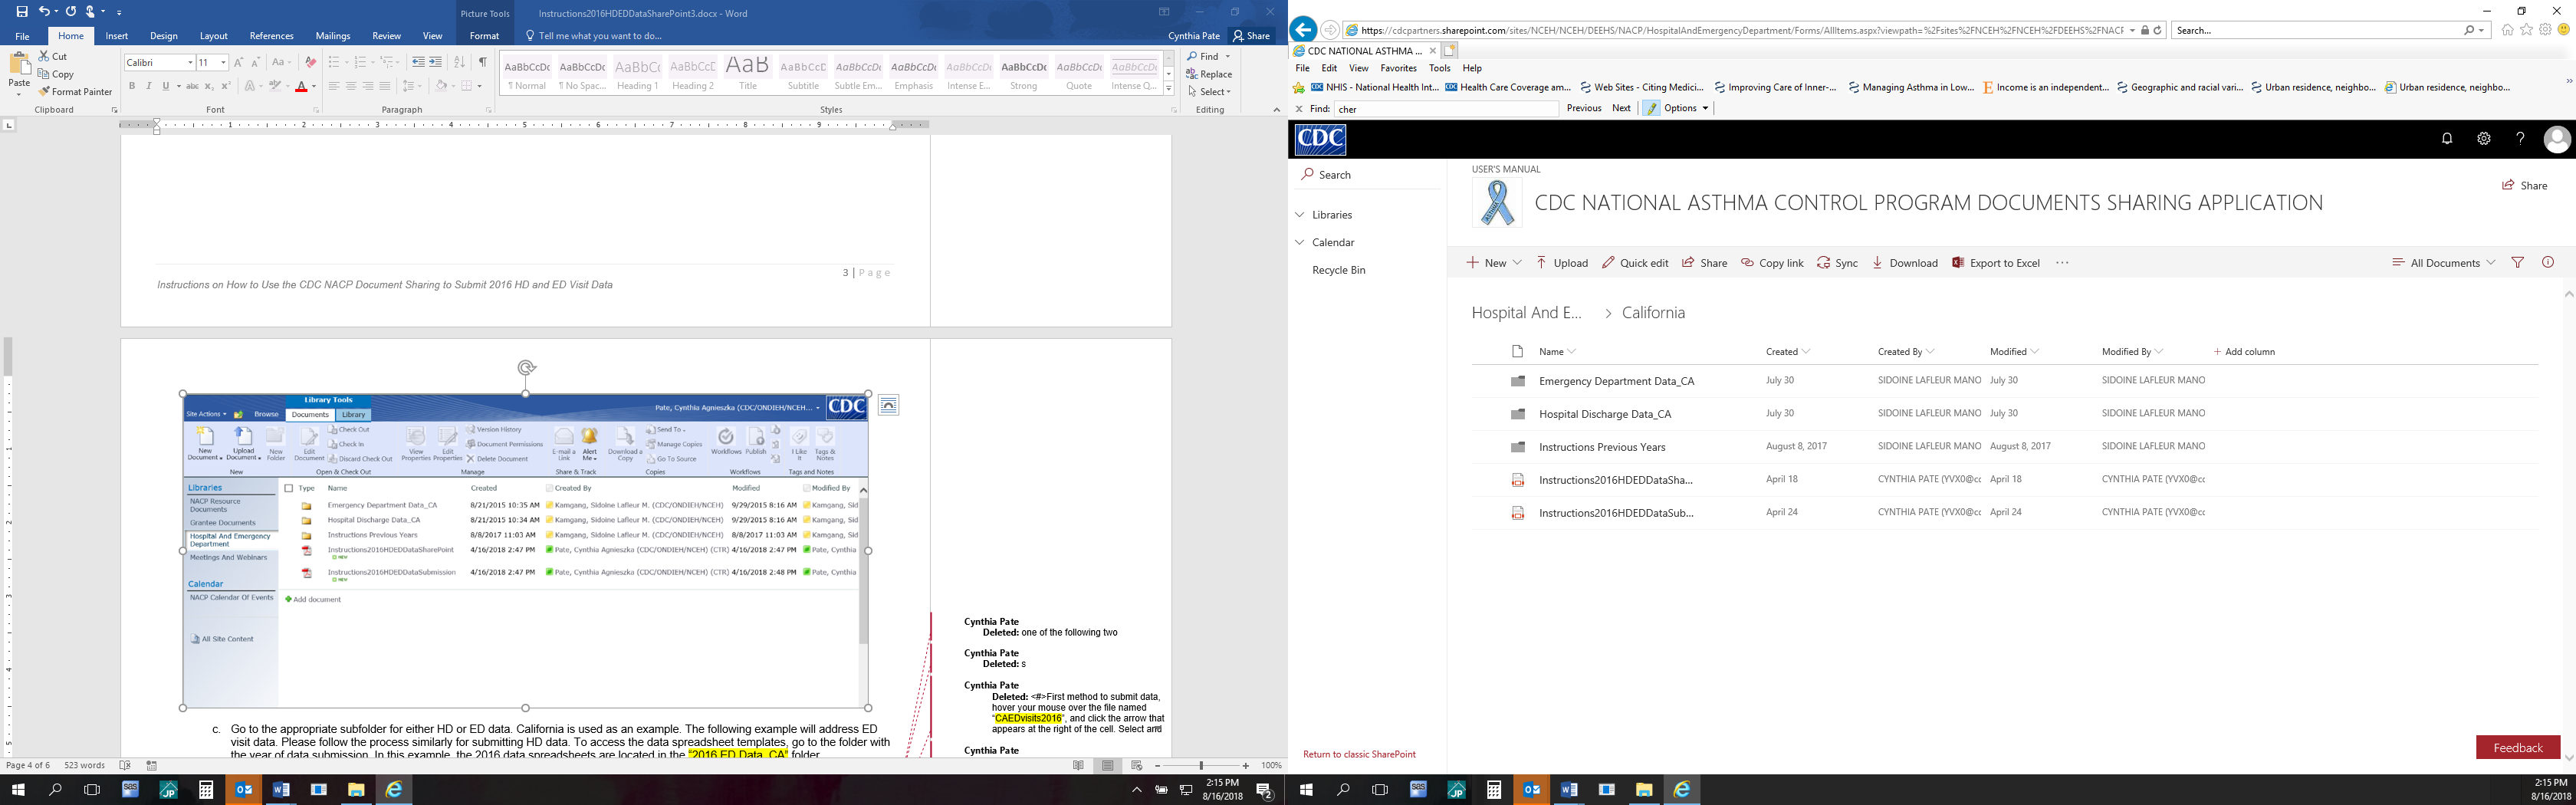Click Export to Excel in SharePoint
This screenshot has height=805, width=2576.
[1996, 263]
